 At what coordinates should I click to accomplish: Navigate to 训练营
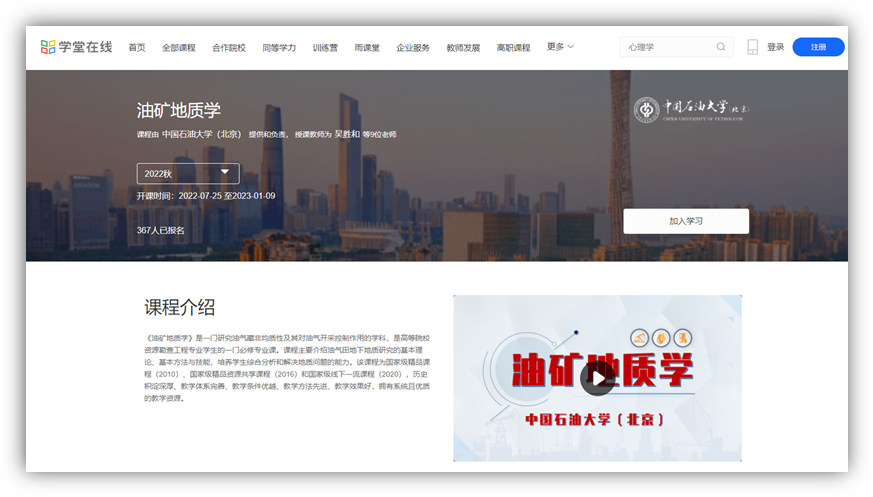(325, 47)
